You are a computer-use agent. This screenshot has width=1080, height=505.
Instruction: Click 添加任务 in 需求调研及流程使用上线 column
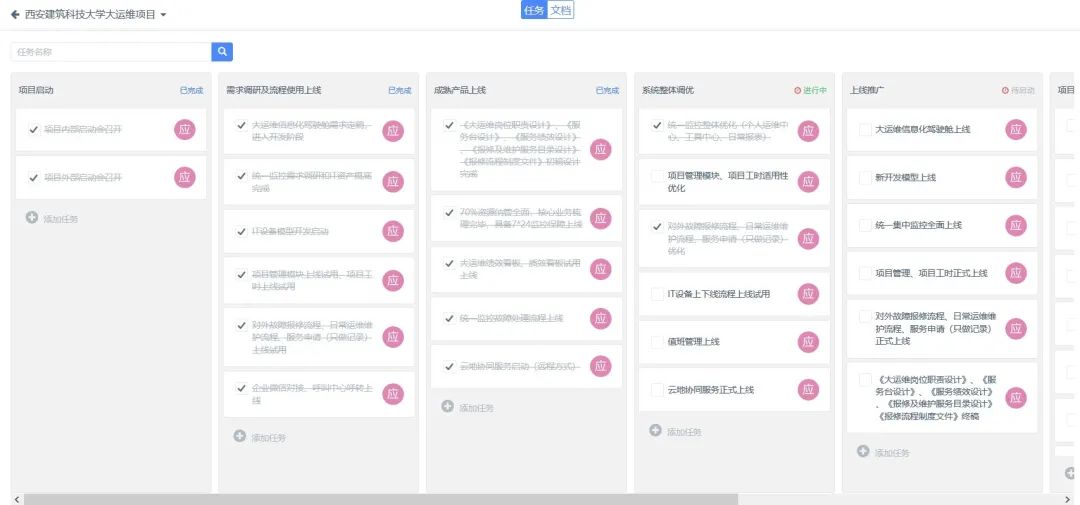click(268, 437)
